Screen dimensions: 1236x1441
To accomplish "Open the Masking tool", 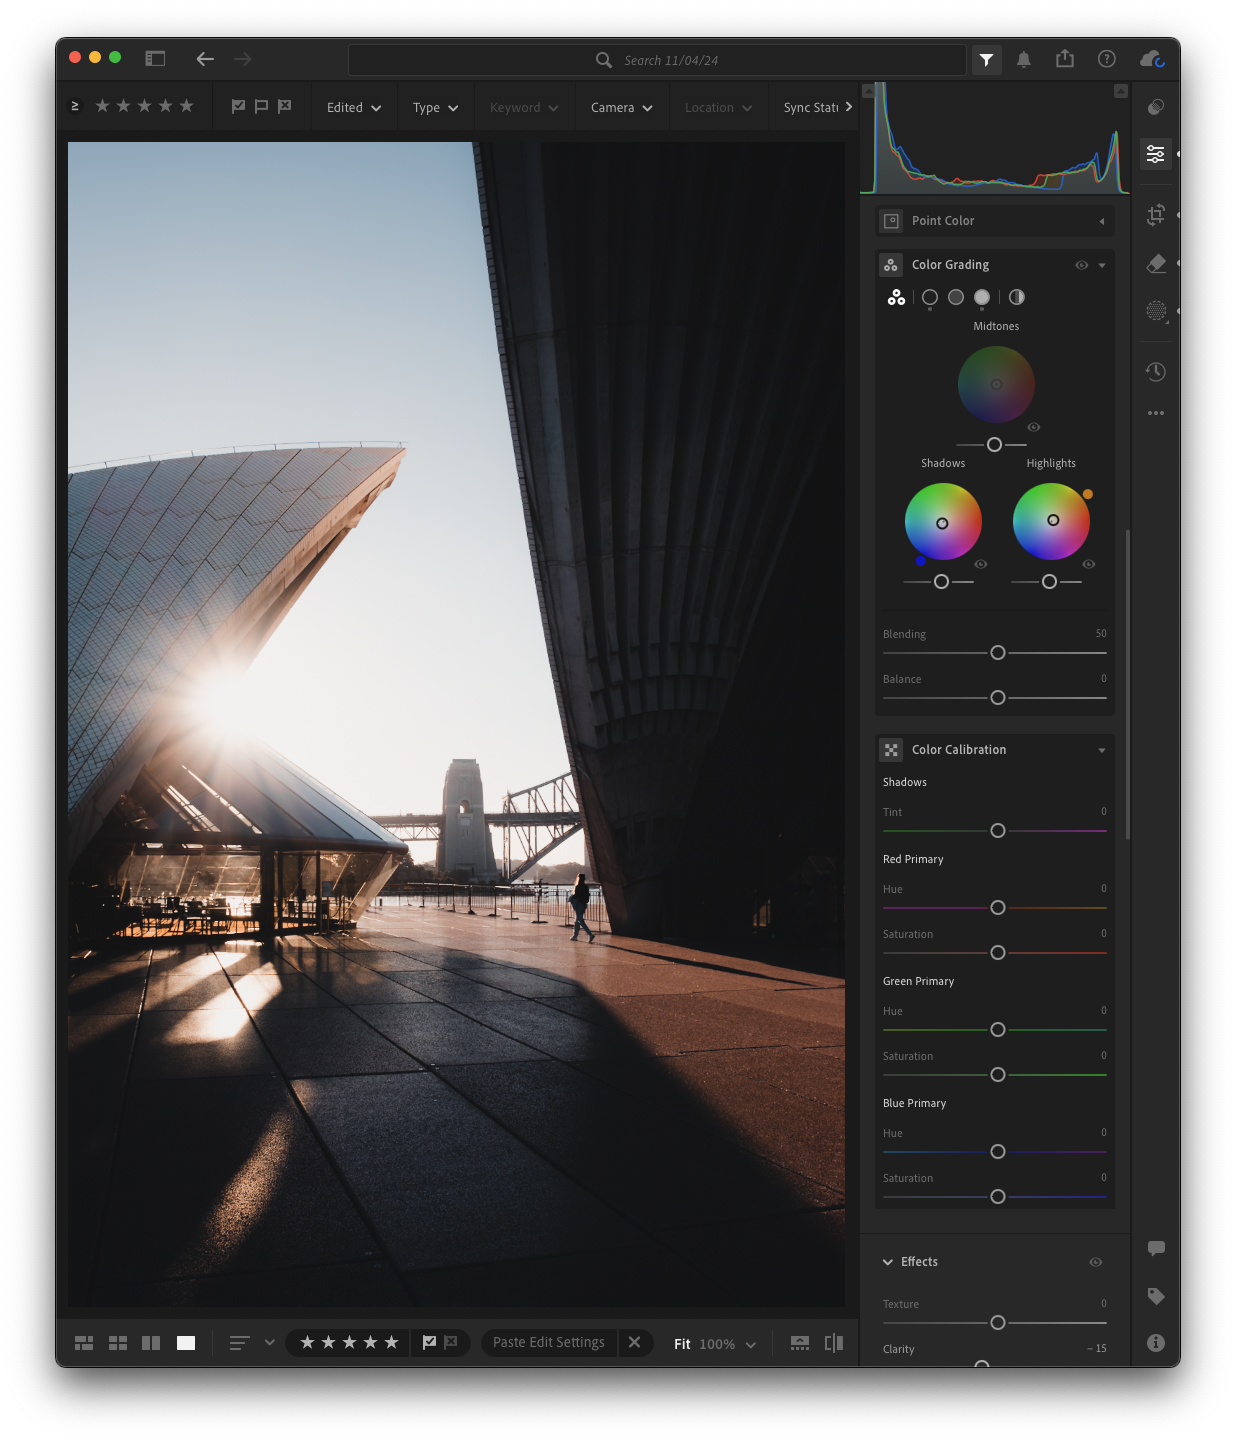I will [1156, 311].
